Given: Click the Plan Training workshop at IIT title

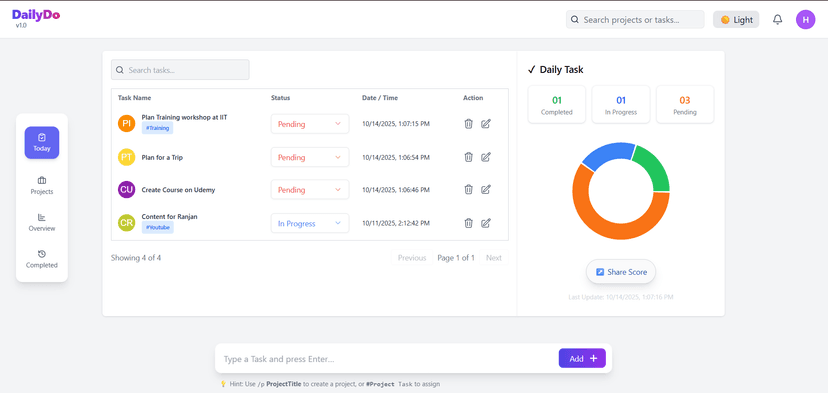Looking at the screenshot, I should 184,117.
